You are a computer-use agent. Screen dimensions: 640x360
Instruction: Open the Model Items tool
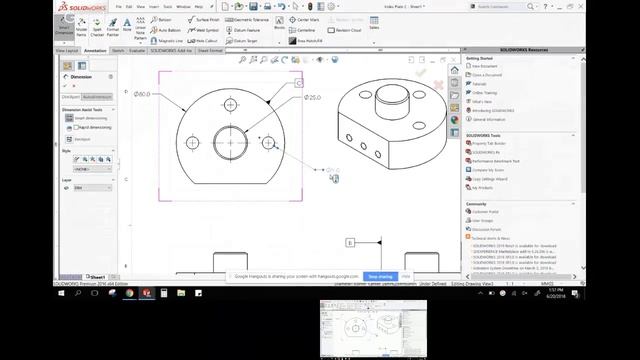coord(82,27)
